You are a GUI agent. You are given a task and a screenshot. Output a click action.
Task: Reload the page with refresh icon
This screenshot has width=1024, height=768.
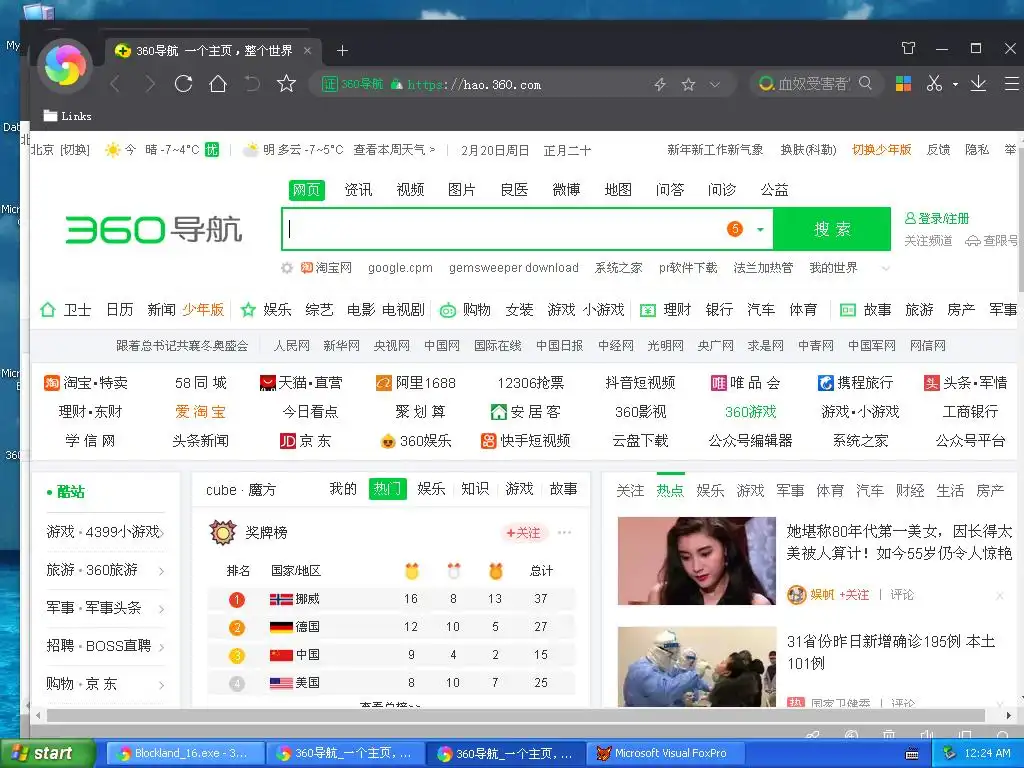(x=184, y=84)
